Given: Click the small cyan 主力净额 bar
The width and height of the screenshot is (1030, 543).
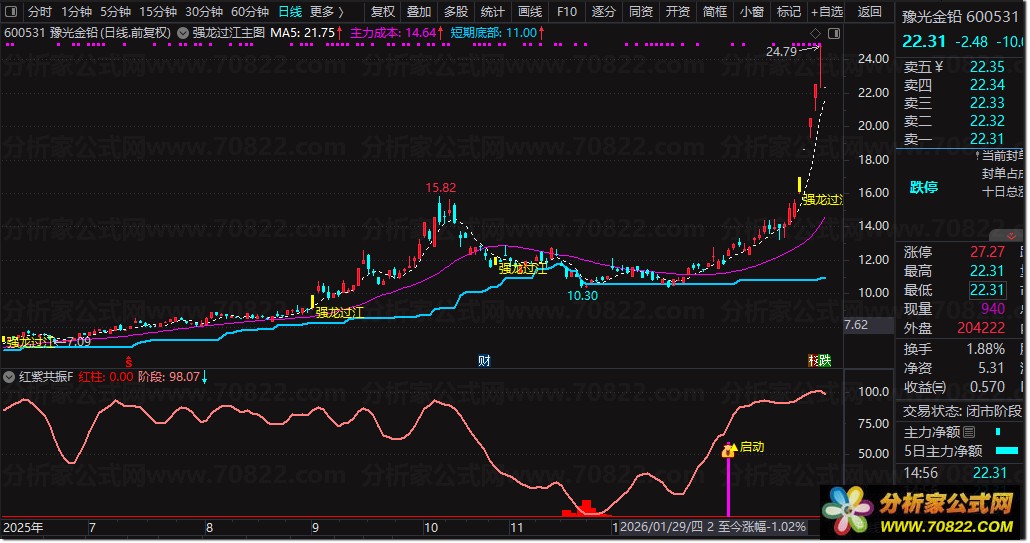Looking at the screenshot, I should pyautogui.click(x=998, y=432).
